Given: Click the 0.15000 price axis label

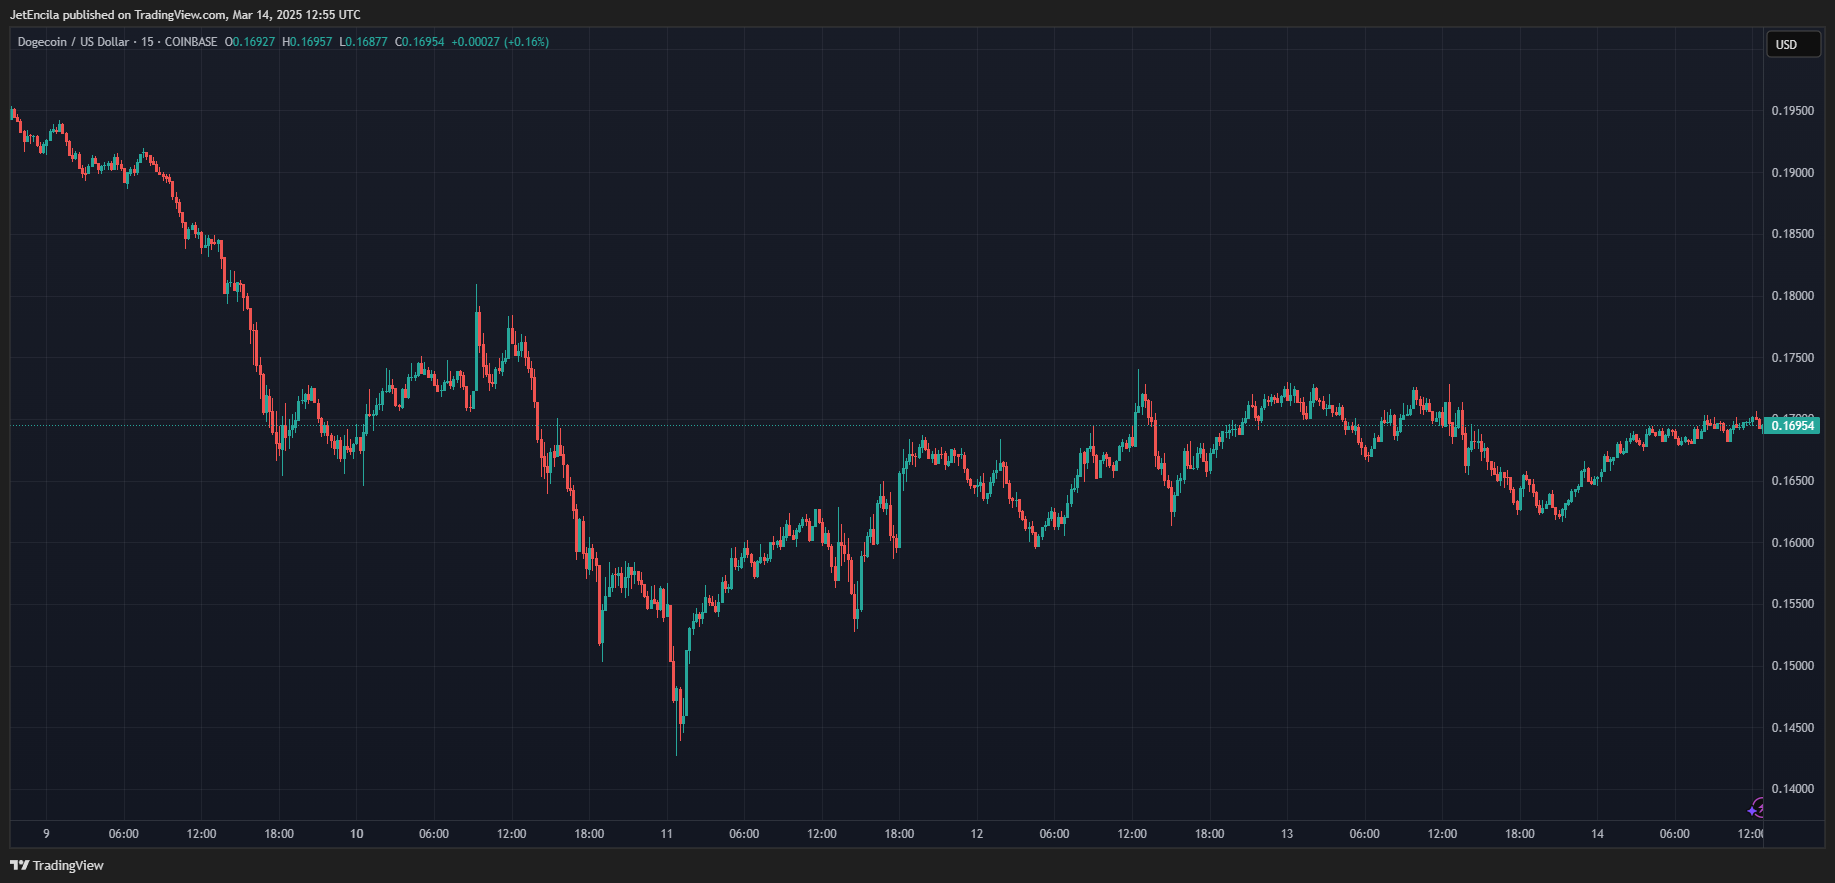Looking at the screenshot, I should (1792, 666).
